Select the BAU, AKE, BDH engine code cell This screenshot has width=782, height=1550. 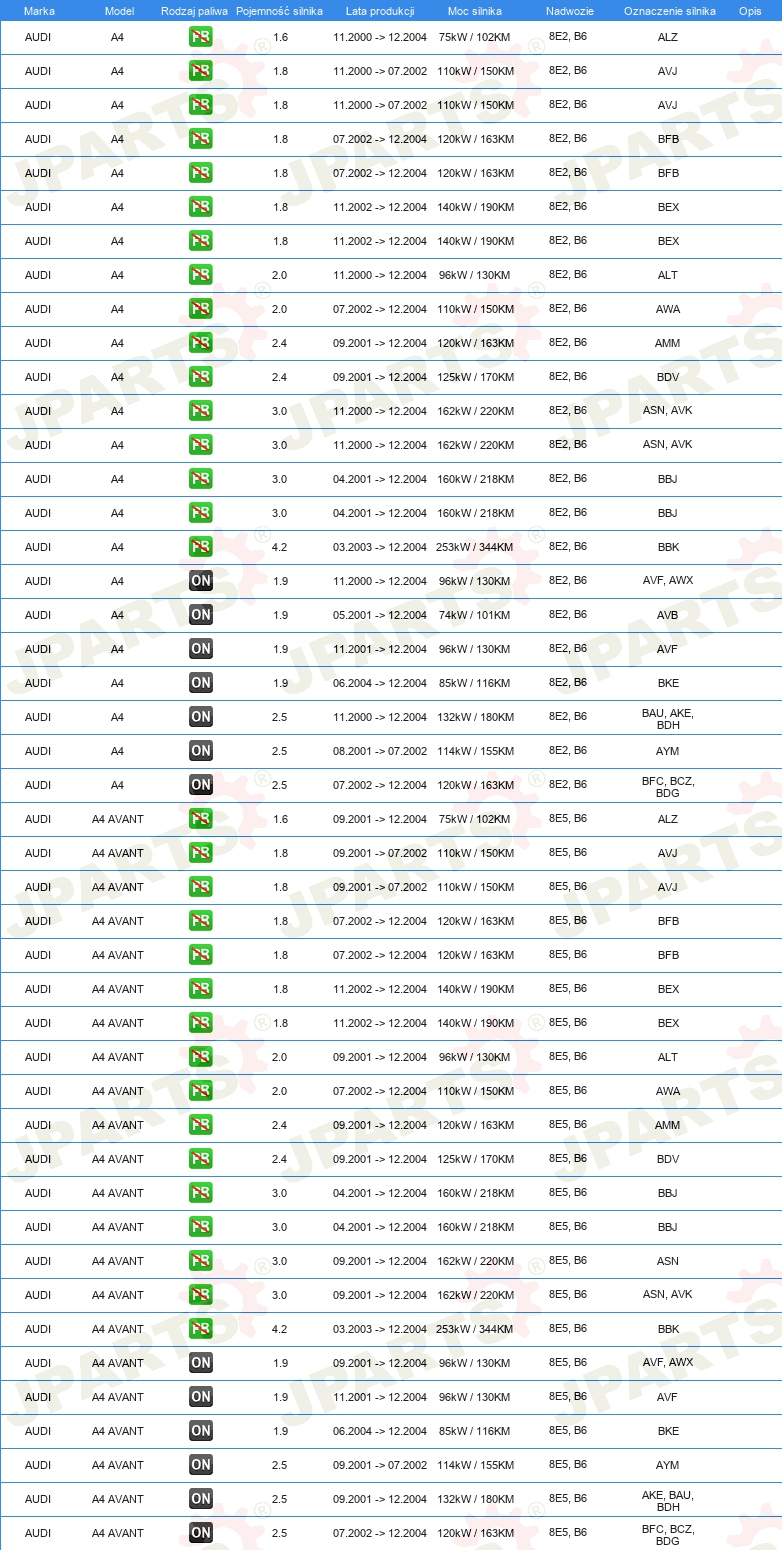668,719
